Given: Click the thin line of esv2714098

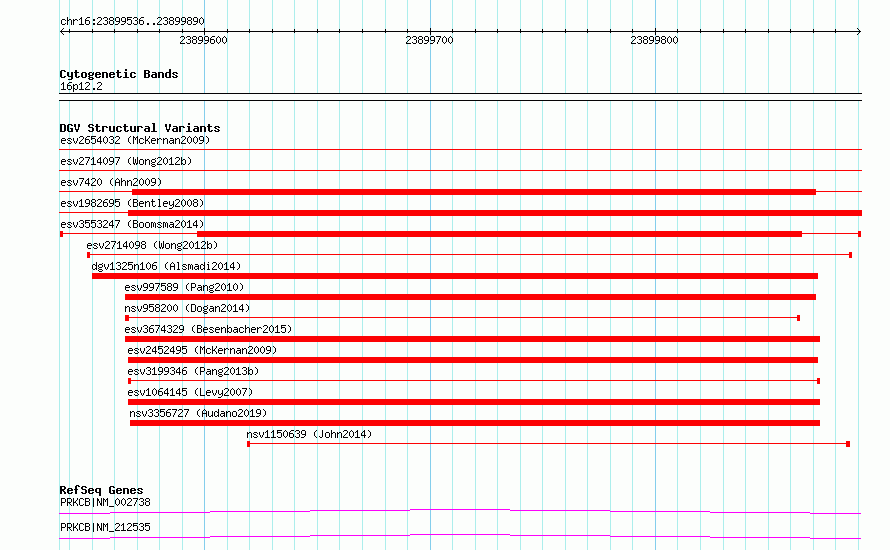Looking at the screenshot, I should coord(469,255).
